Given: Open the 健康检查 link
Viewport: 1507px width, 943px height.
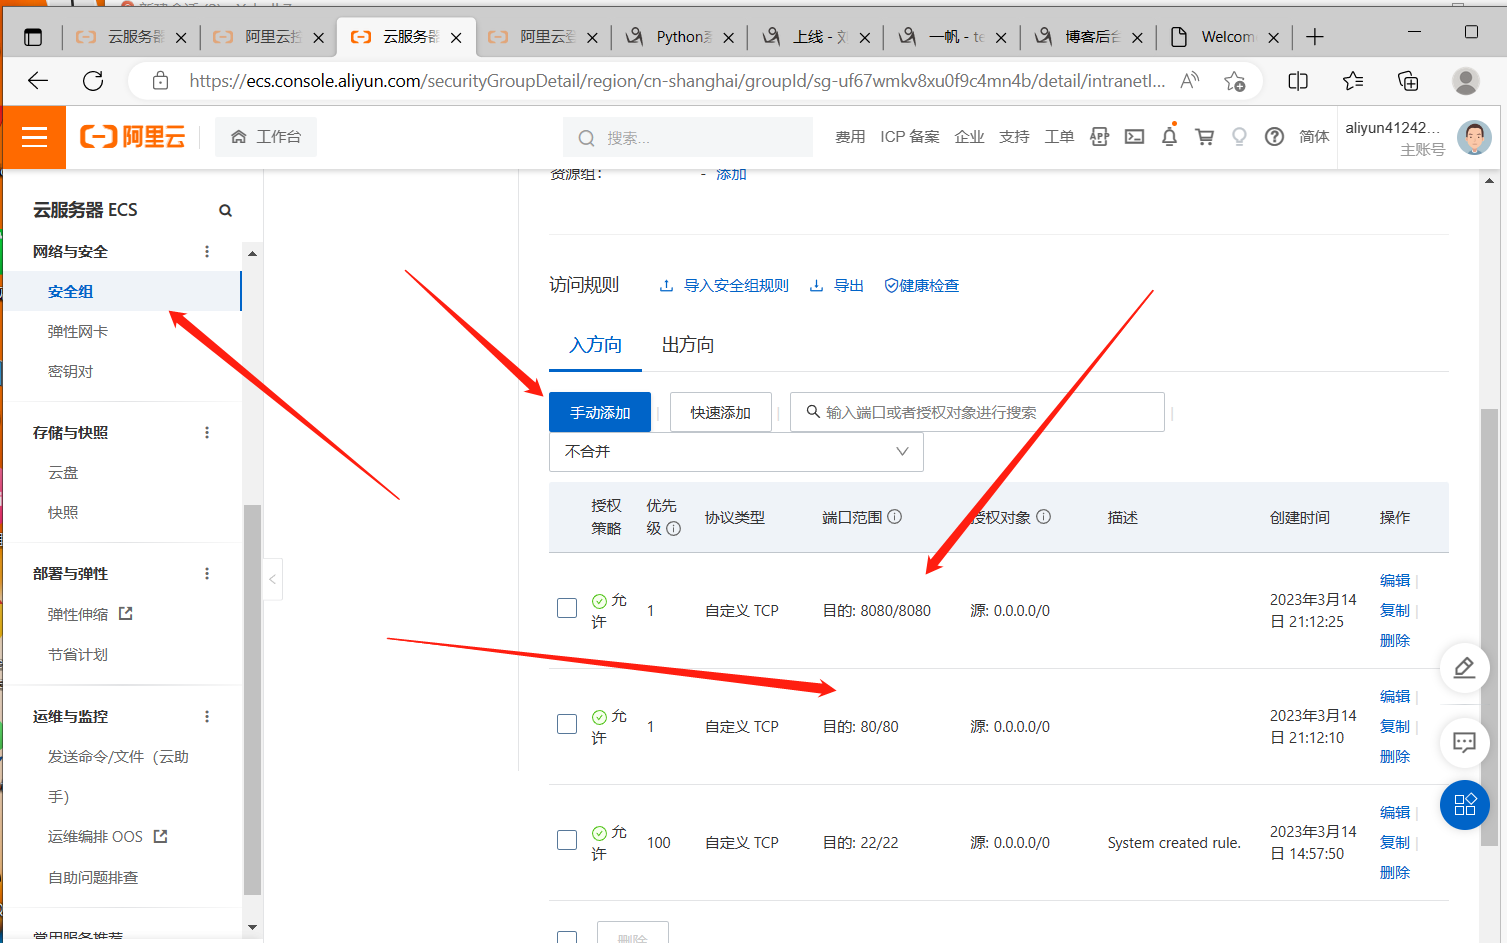Looking at the screenshot, I should (x=922, y=286).
